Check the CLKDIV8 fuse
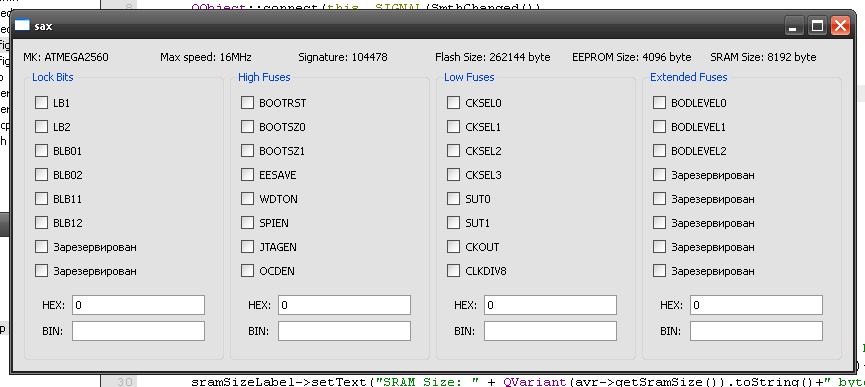 point(453,271)
